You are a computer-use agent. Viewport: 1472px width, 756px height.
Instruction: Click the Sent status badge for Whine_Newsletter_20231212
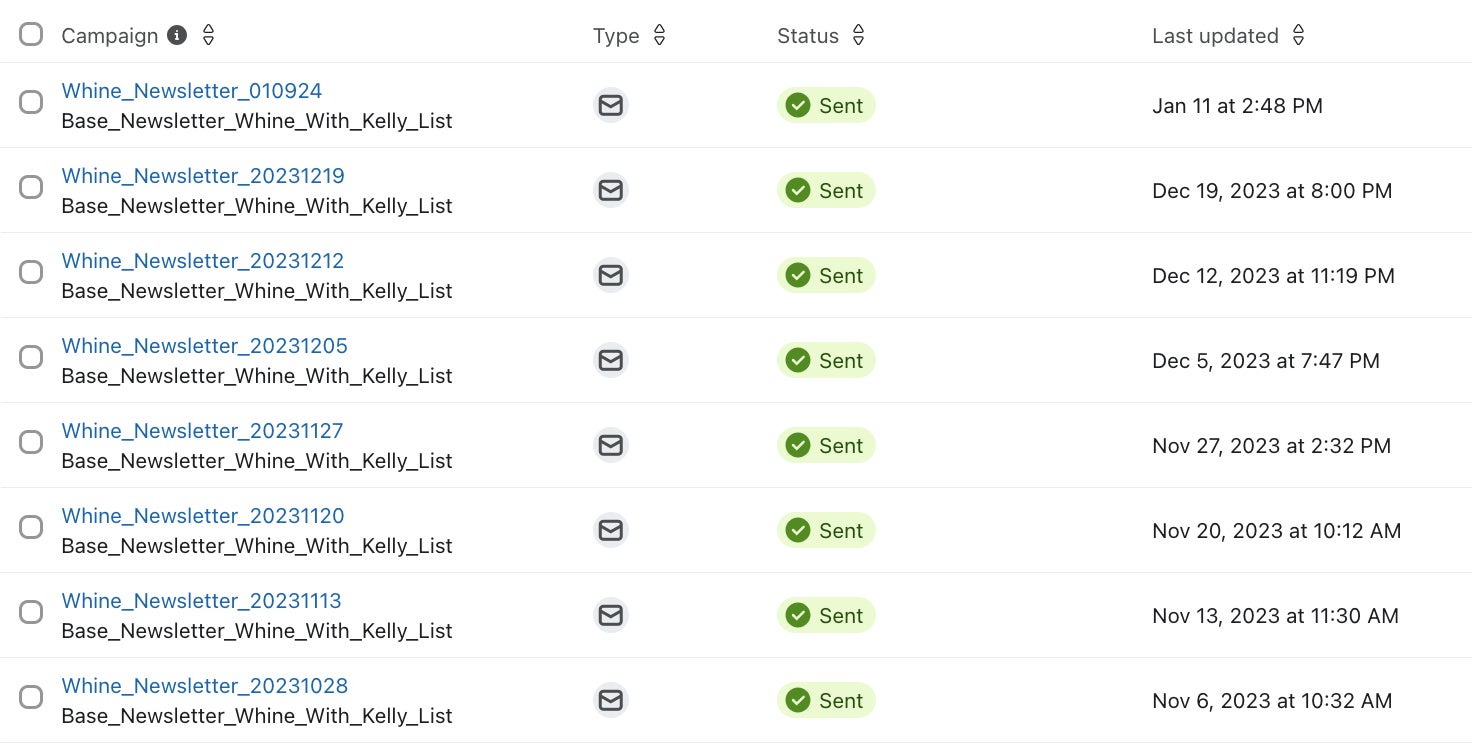[x=825, y=275]
